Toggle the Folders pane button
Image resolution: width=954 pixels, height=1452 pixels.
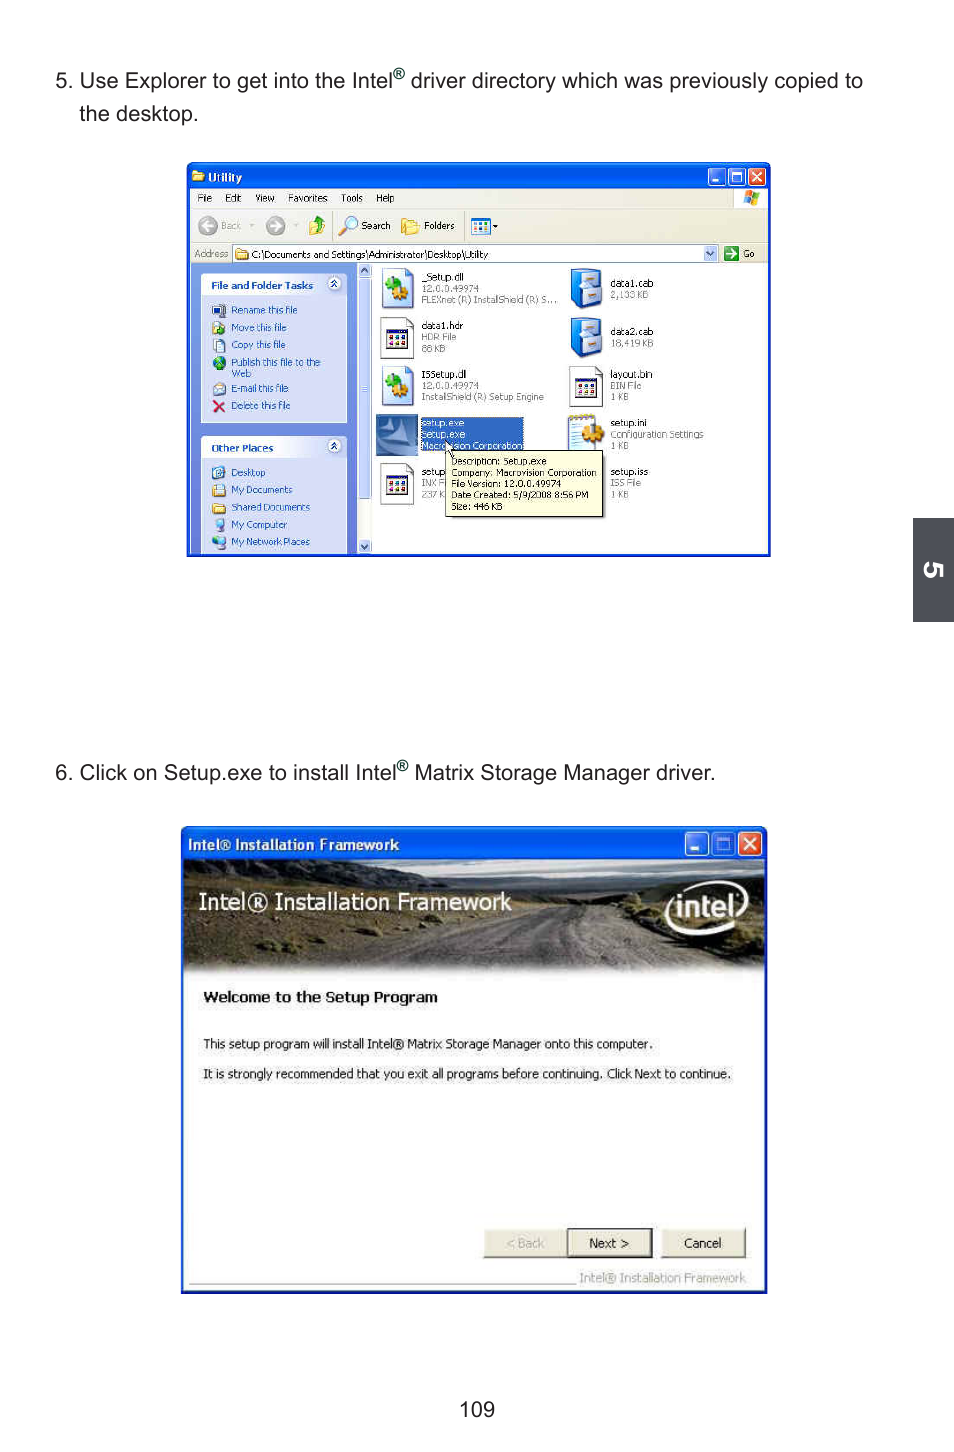point(428,226)
